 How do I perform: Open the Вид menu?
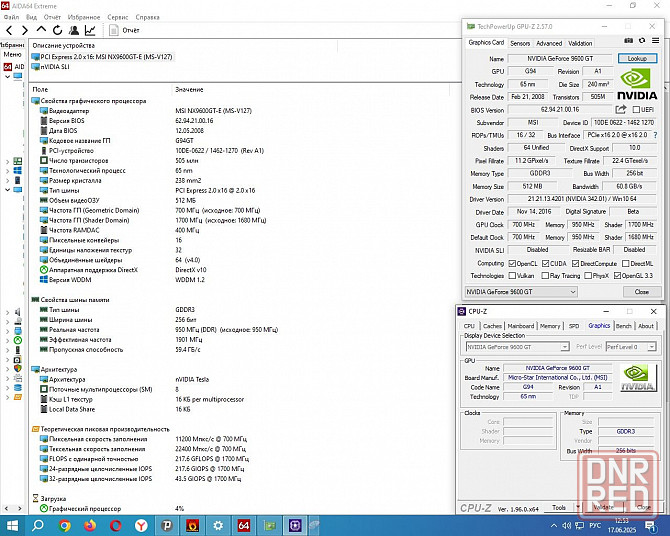coord(31,17)
